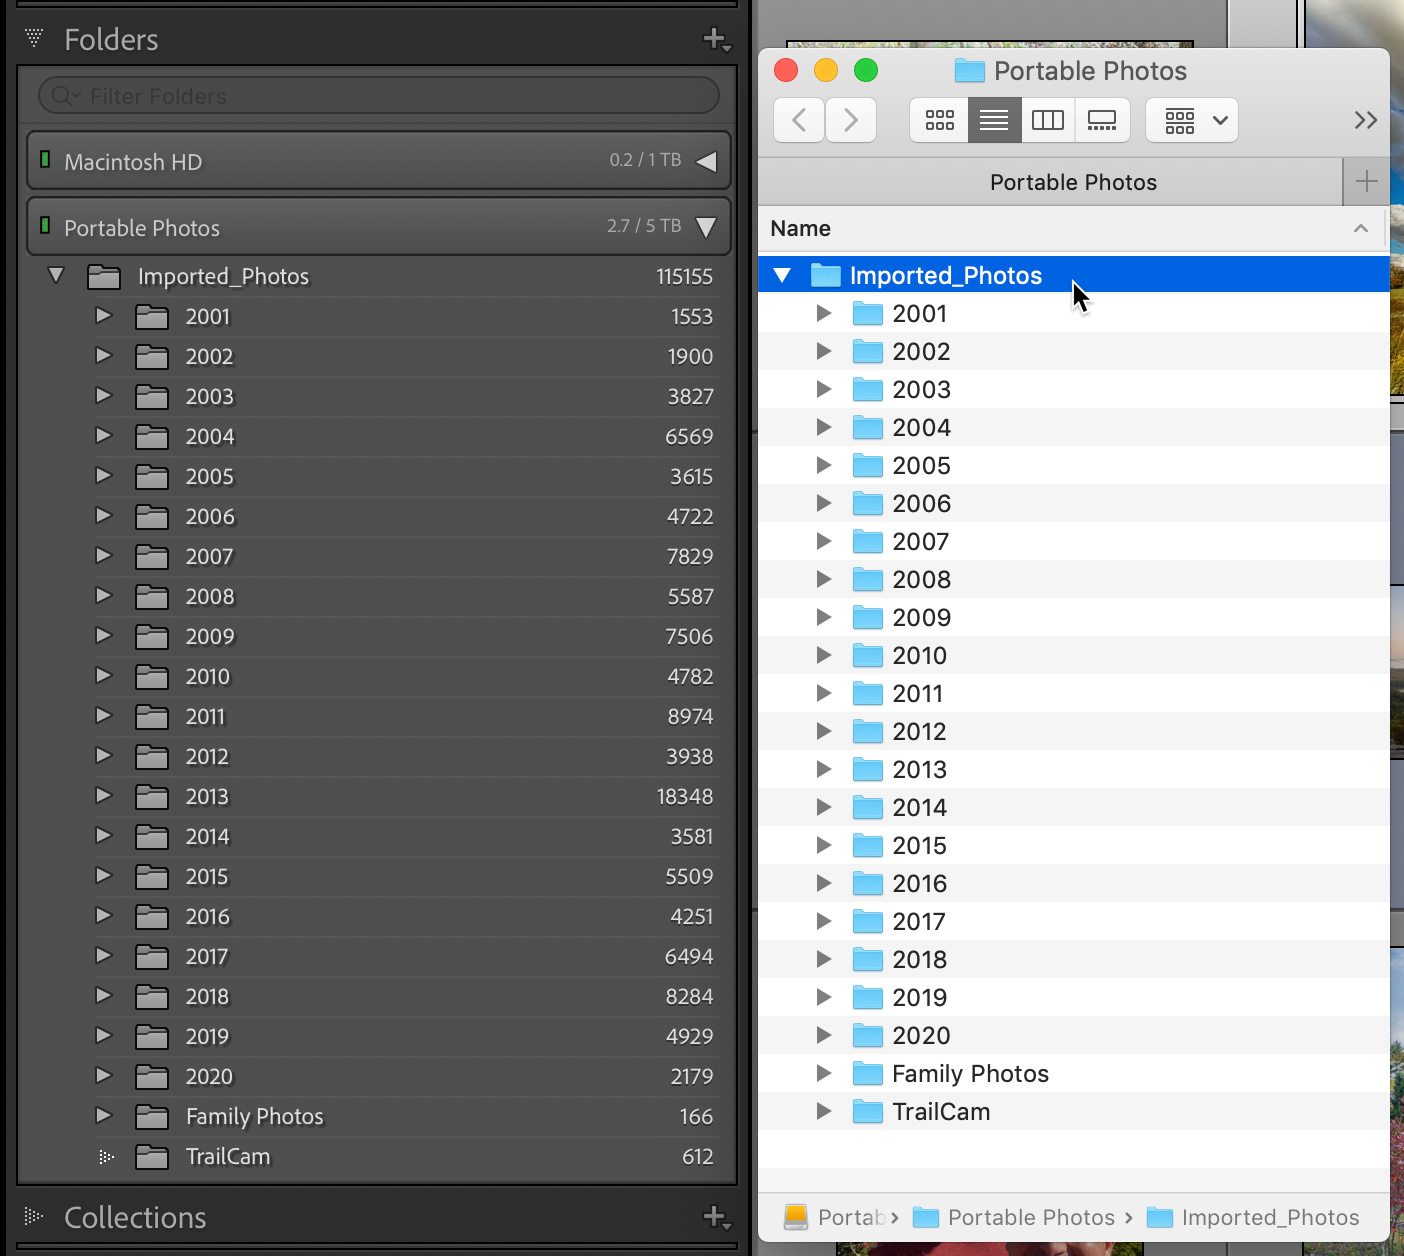
Task: Add a new Finder tab
Action: (x=1366, y=182)
